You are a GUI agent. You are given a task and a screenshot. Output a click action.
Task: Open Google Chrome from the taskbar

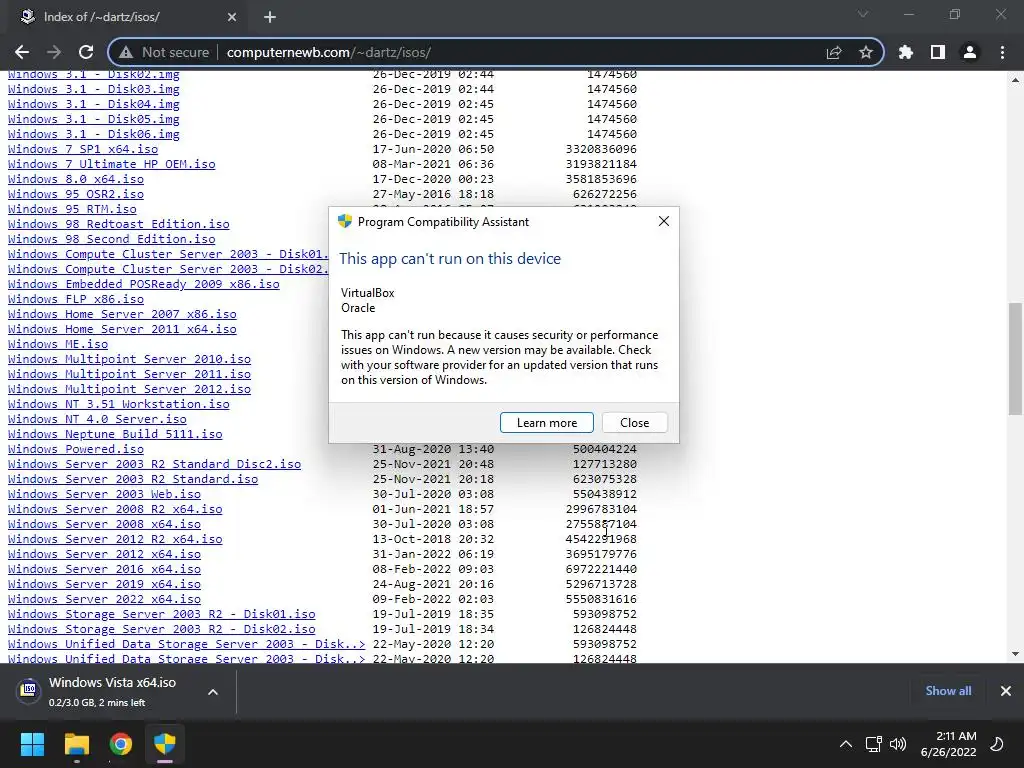coord(121,744)
